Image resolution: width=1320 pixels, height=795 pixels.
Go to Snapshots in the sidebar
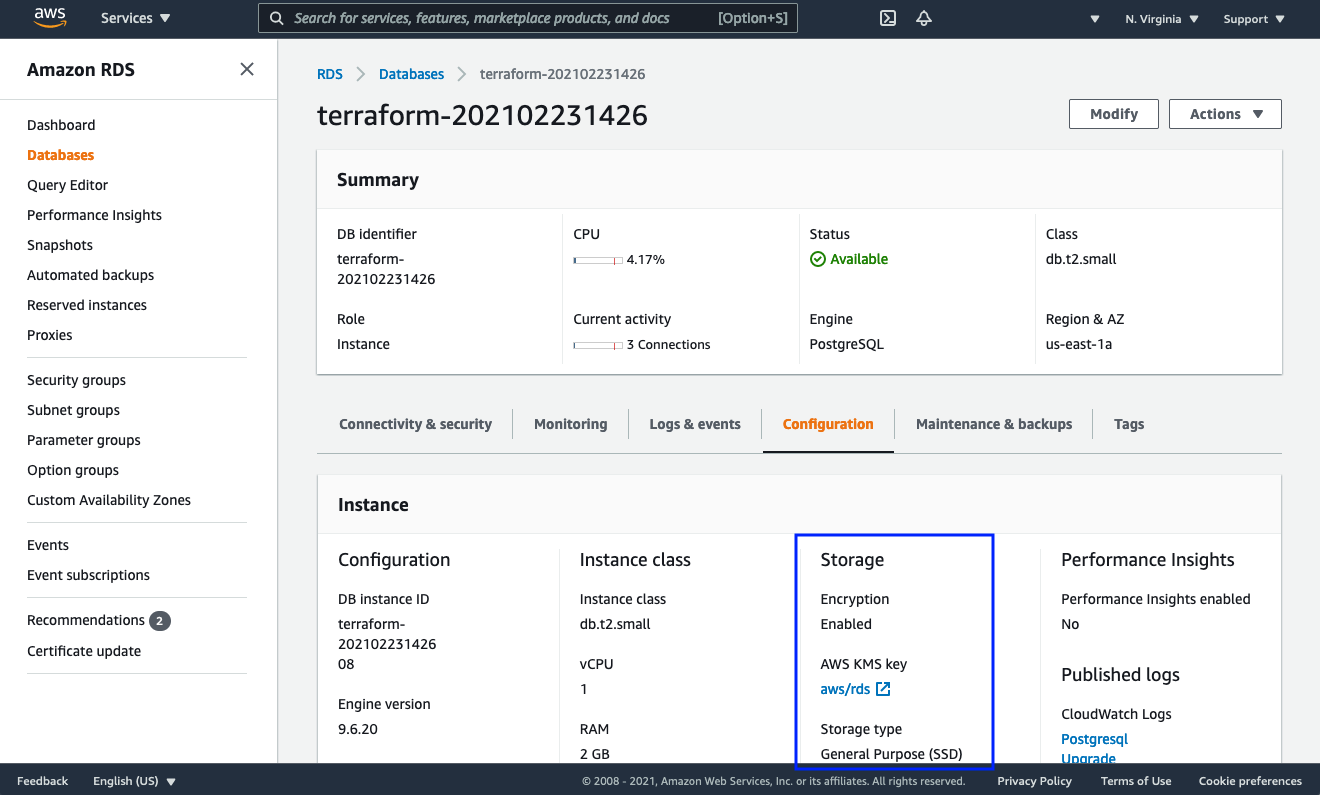(x=60, y=245)
